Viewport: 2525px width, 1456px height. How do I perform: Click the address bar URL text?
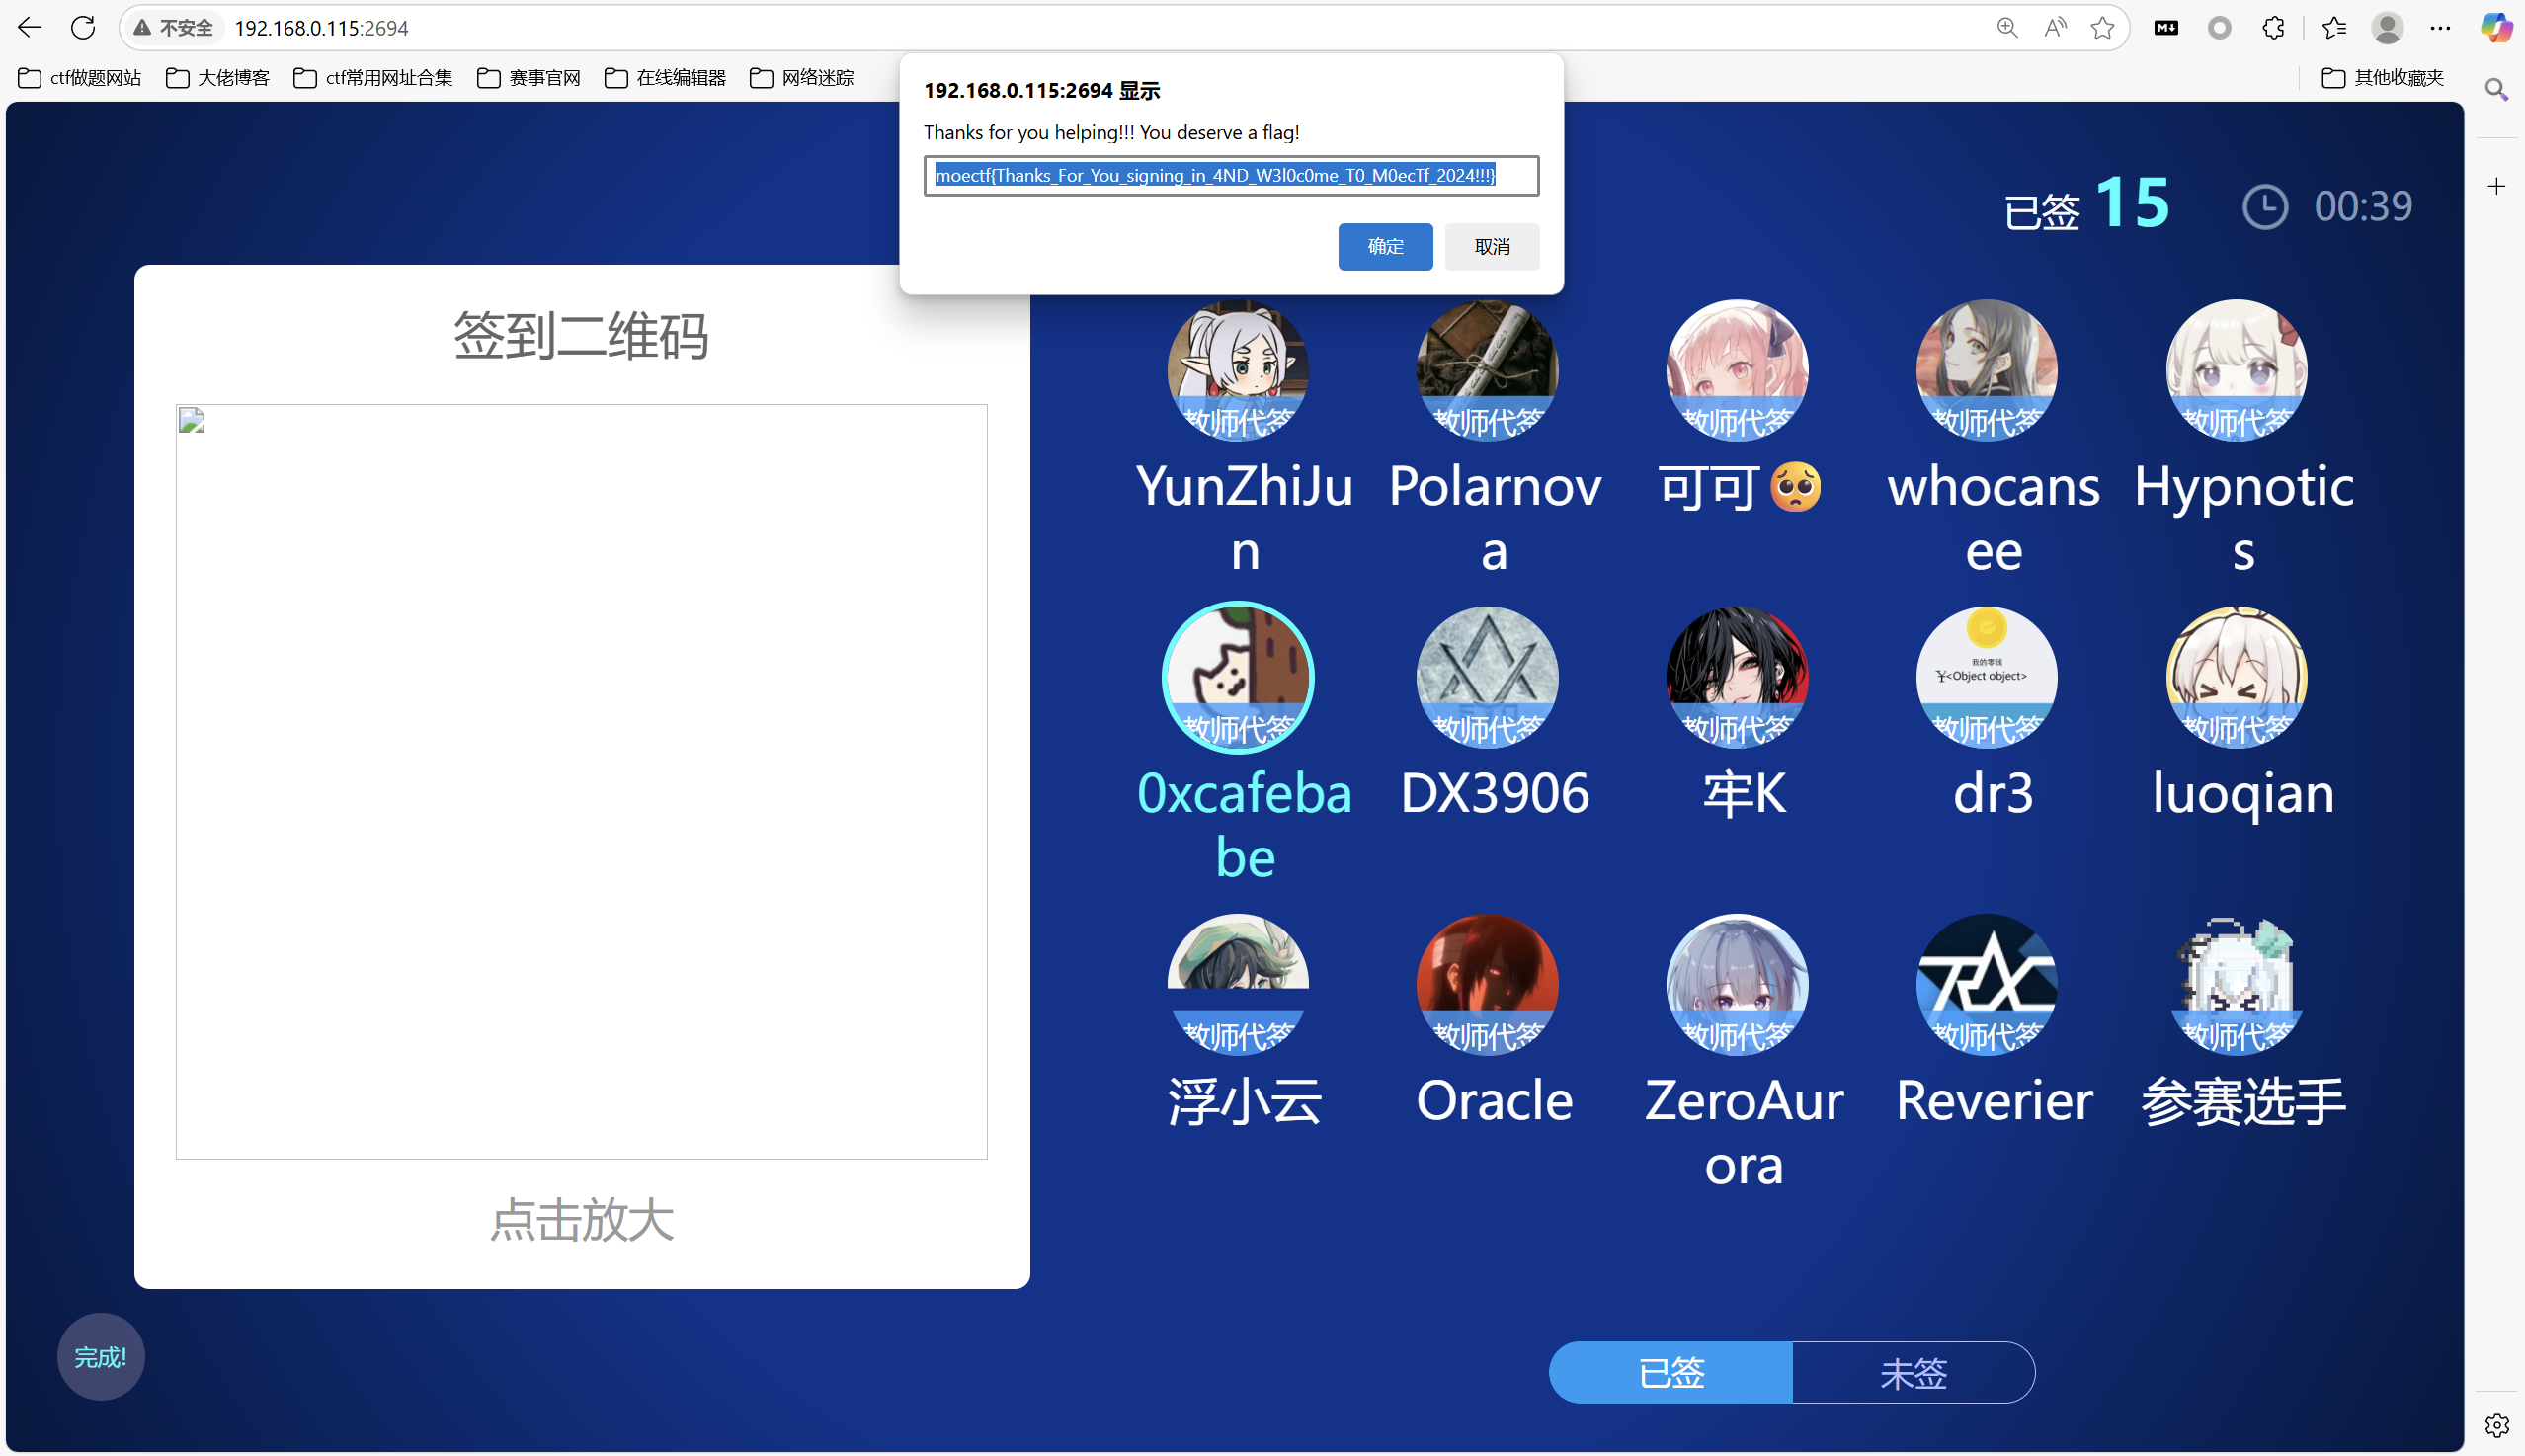321,28
